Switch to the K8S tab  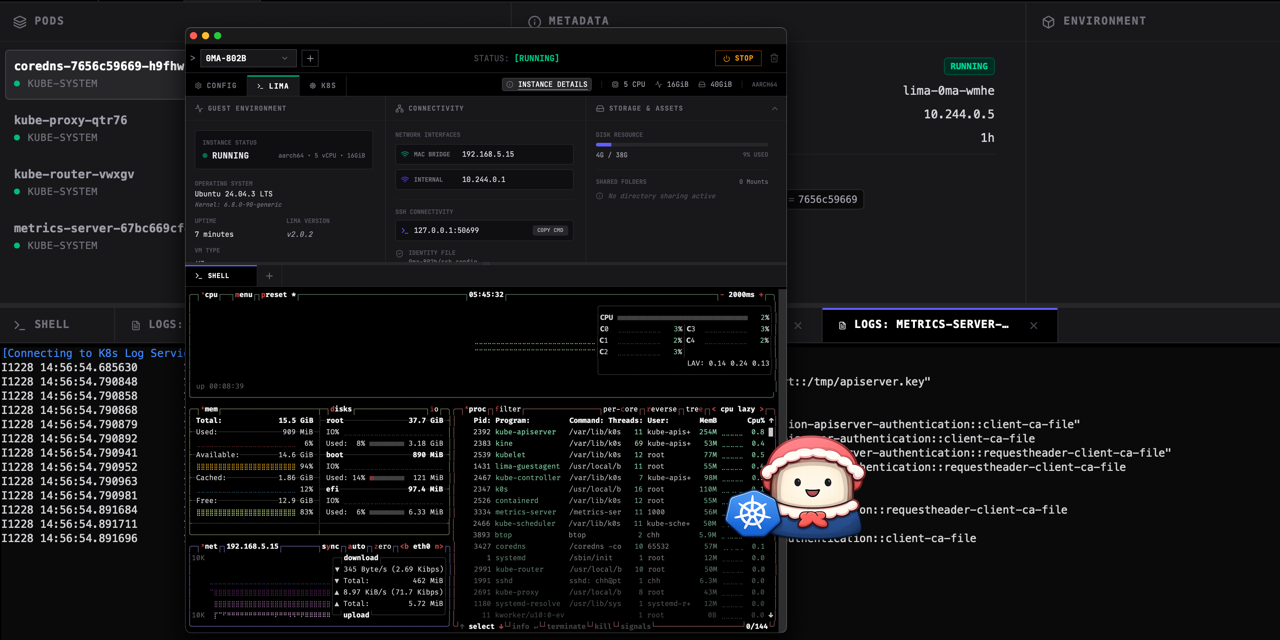coord(322,86)
